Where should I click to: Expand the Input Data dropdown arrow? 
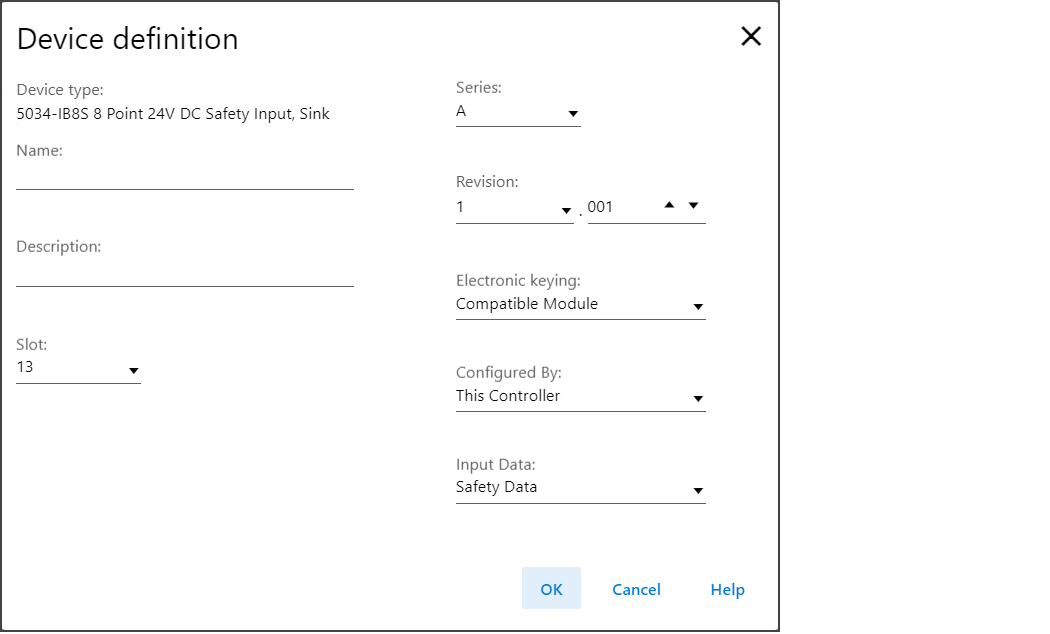tap(698, 491)
